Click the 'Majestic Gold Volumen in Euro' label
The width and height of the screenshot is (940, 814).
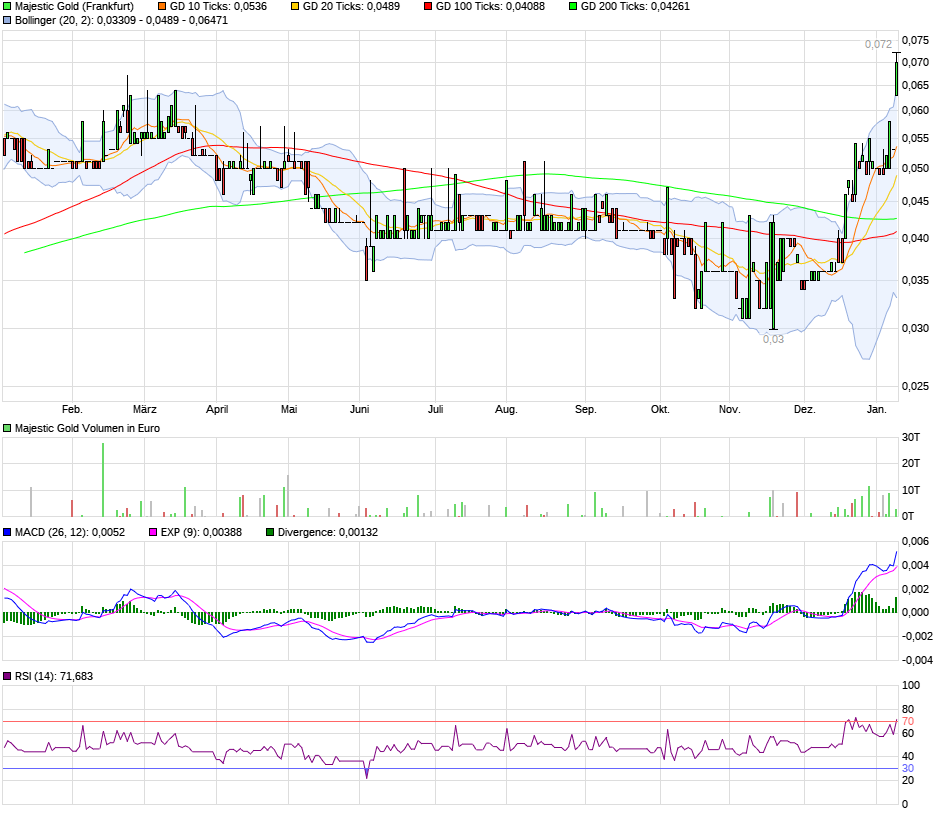click(88, 428)
